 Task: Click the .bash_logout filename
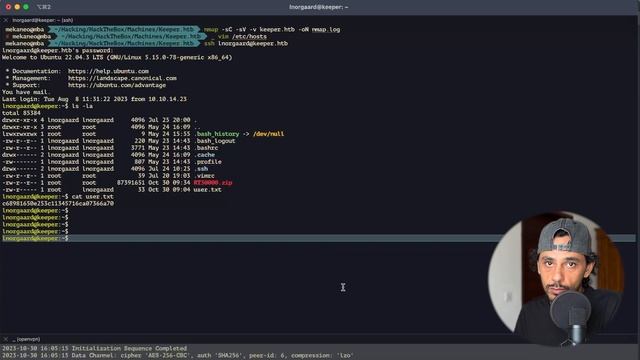point(214,141)
